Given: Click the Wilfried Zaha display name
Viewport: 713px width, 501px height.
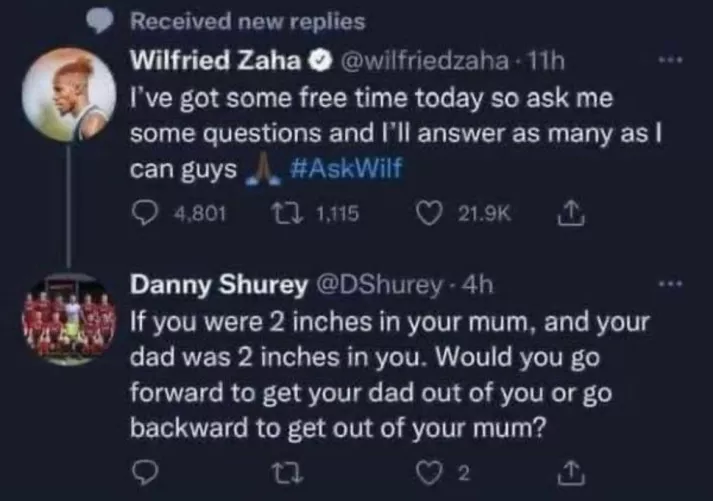Looking at the screenshot, I should (x=216, y=63).
